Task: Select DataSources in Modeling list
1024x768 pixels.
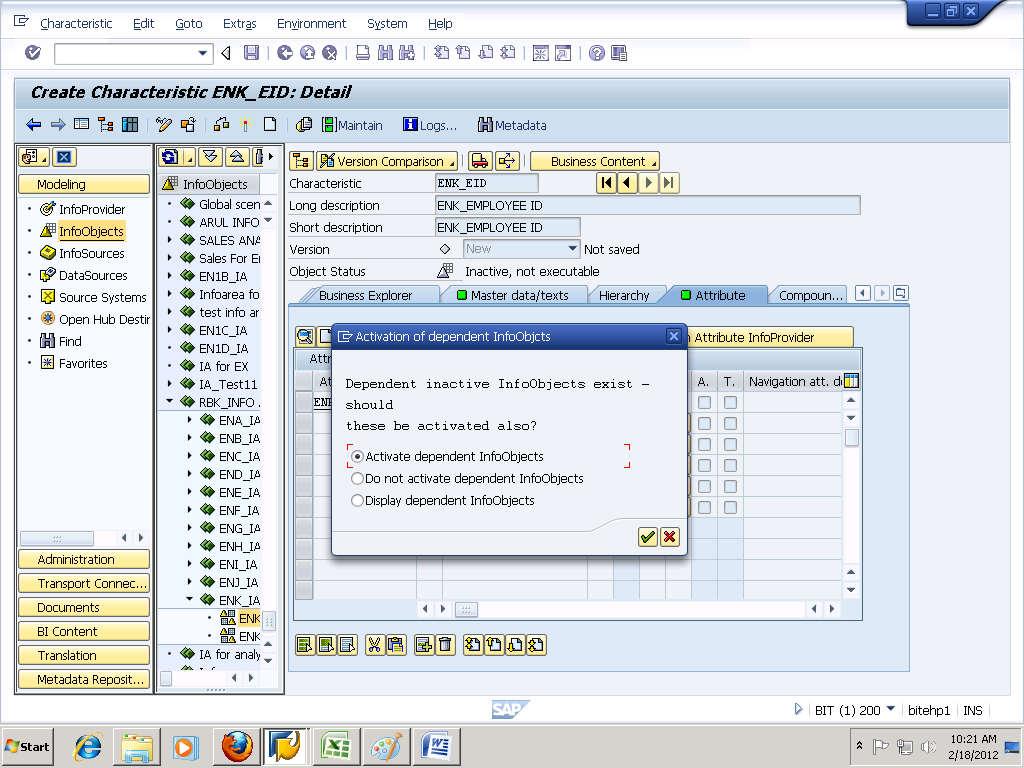Action: 93,276
